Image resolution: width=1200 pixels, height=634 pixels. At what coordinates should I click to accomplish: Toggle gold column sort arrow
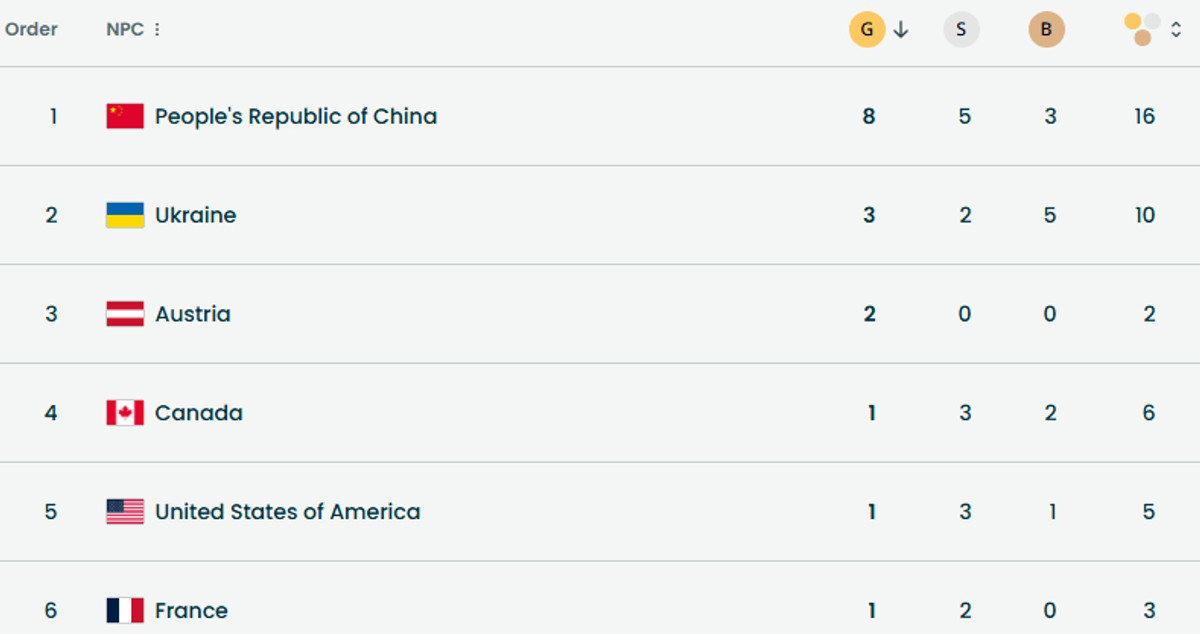point(901,30)
